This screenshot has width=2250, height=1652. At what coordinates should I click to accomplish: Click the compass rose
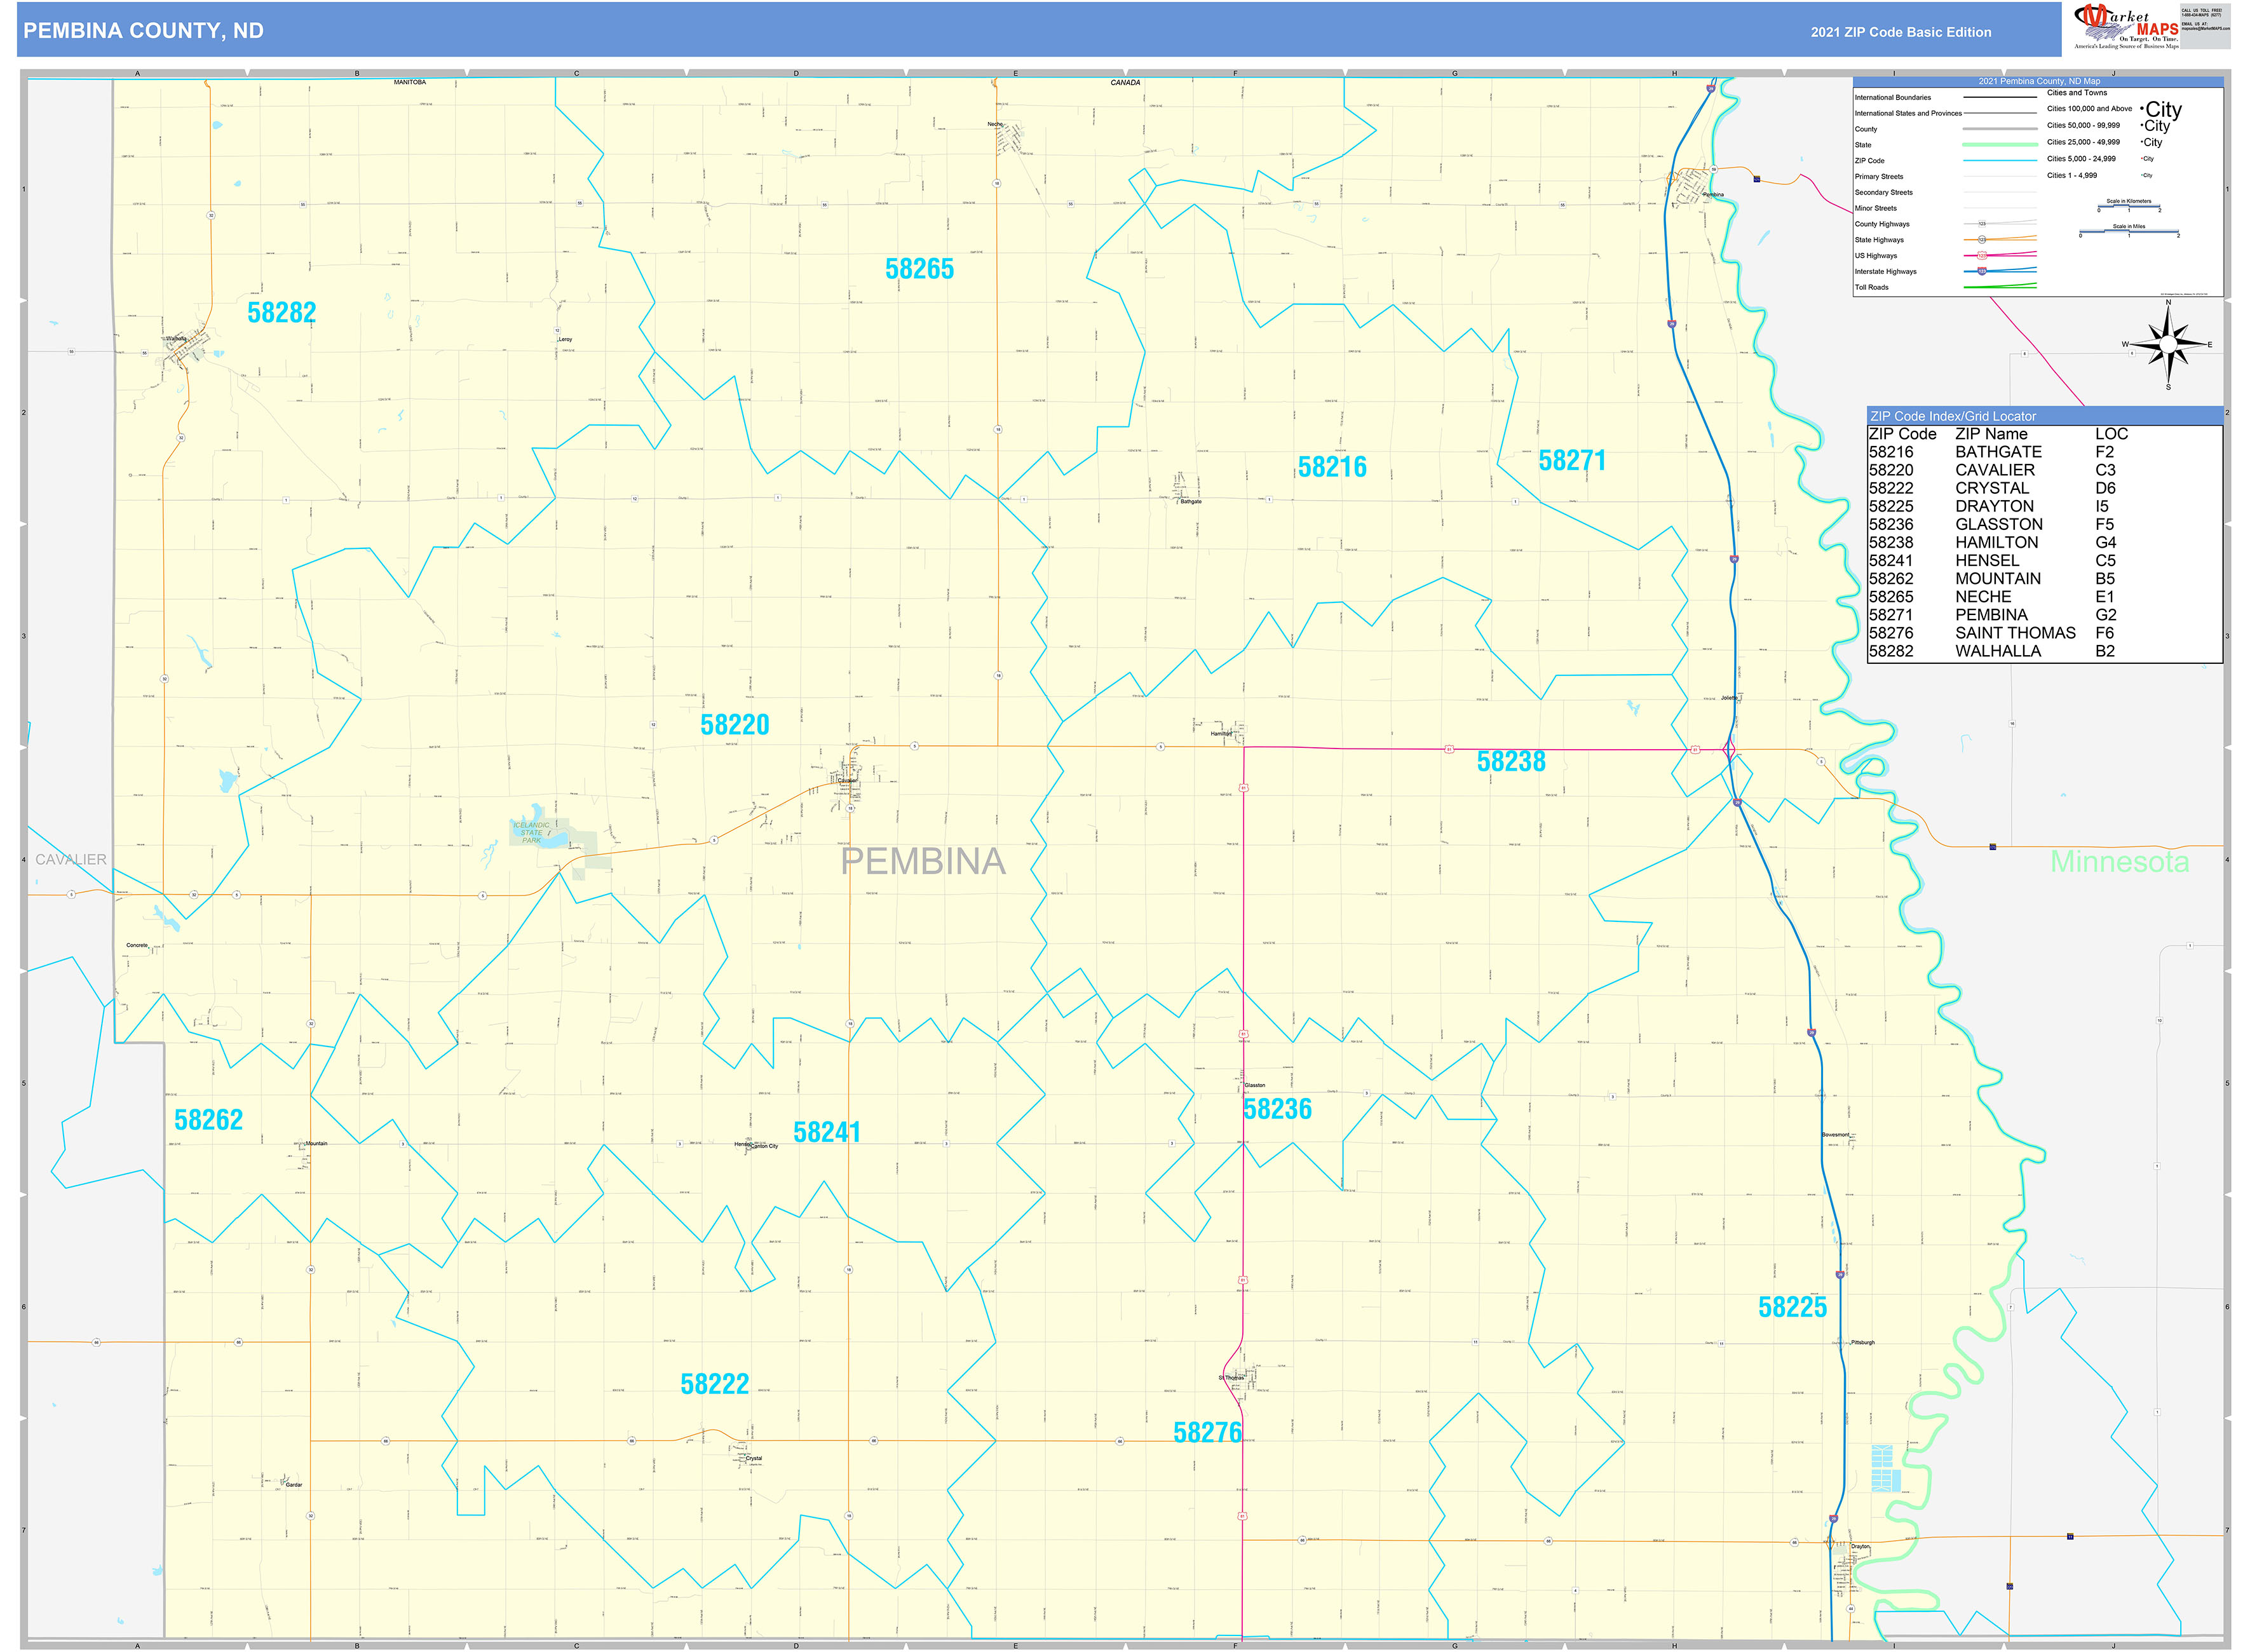[2168, 345]
